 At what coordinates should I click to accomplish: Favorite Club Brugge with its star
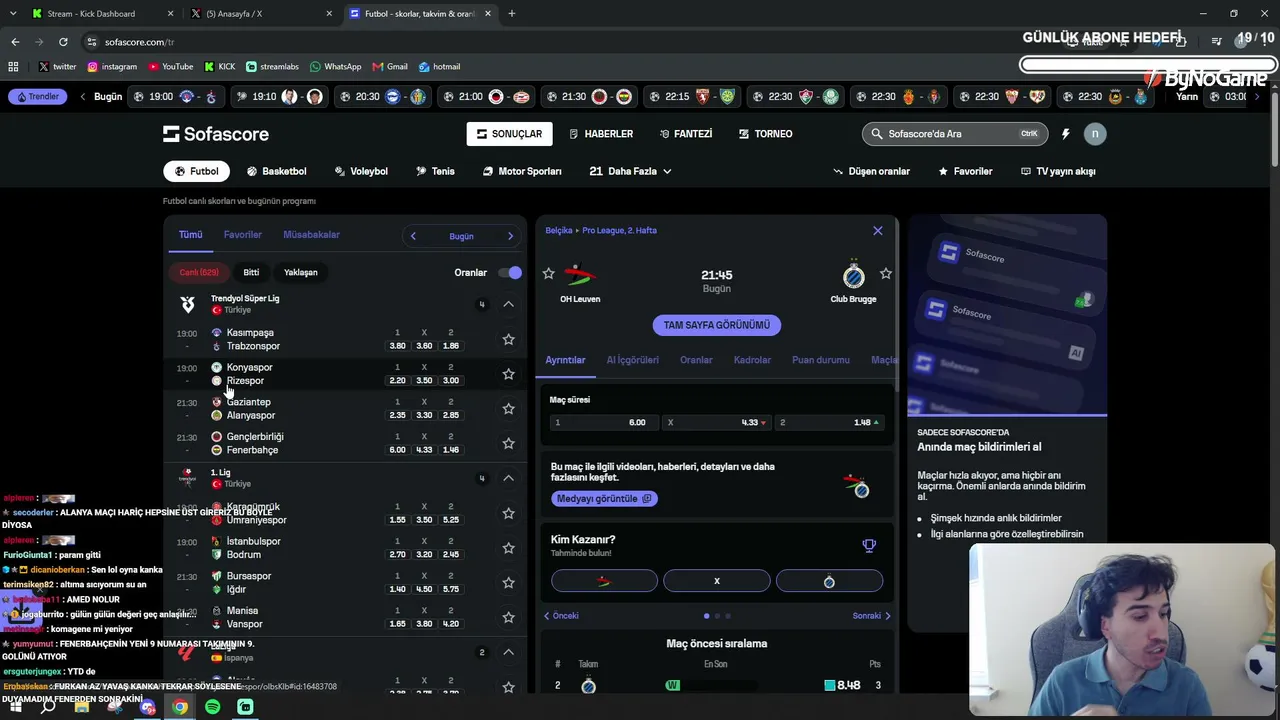coord(885,274)
